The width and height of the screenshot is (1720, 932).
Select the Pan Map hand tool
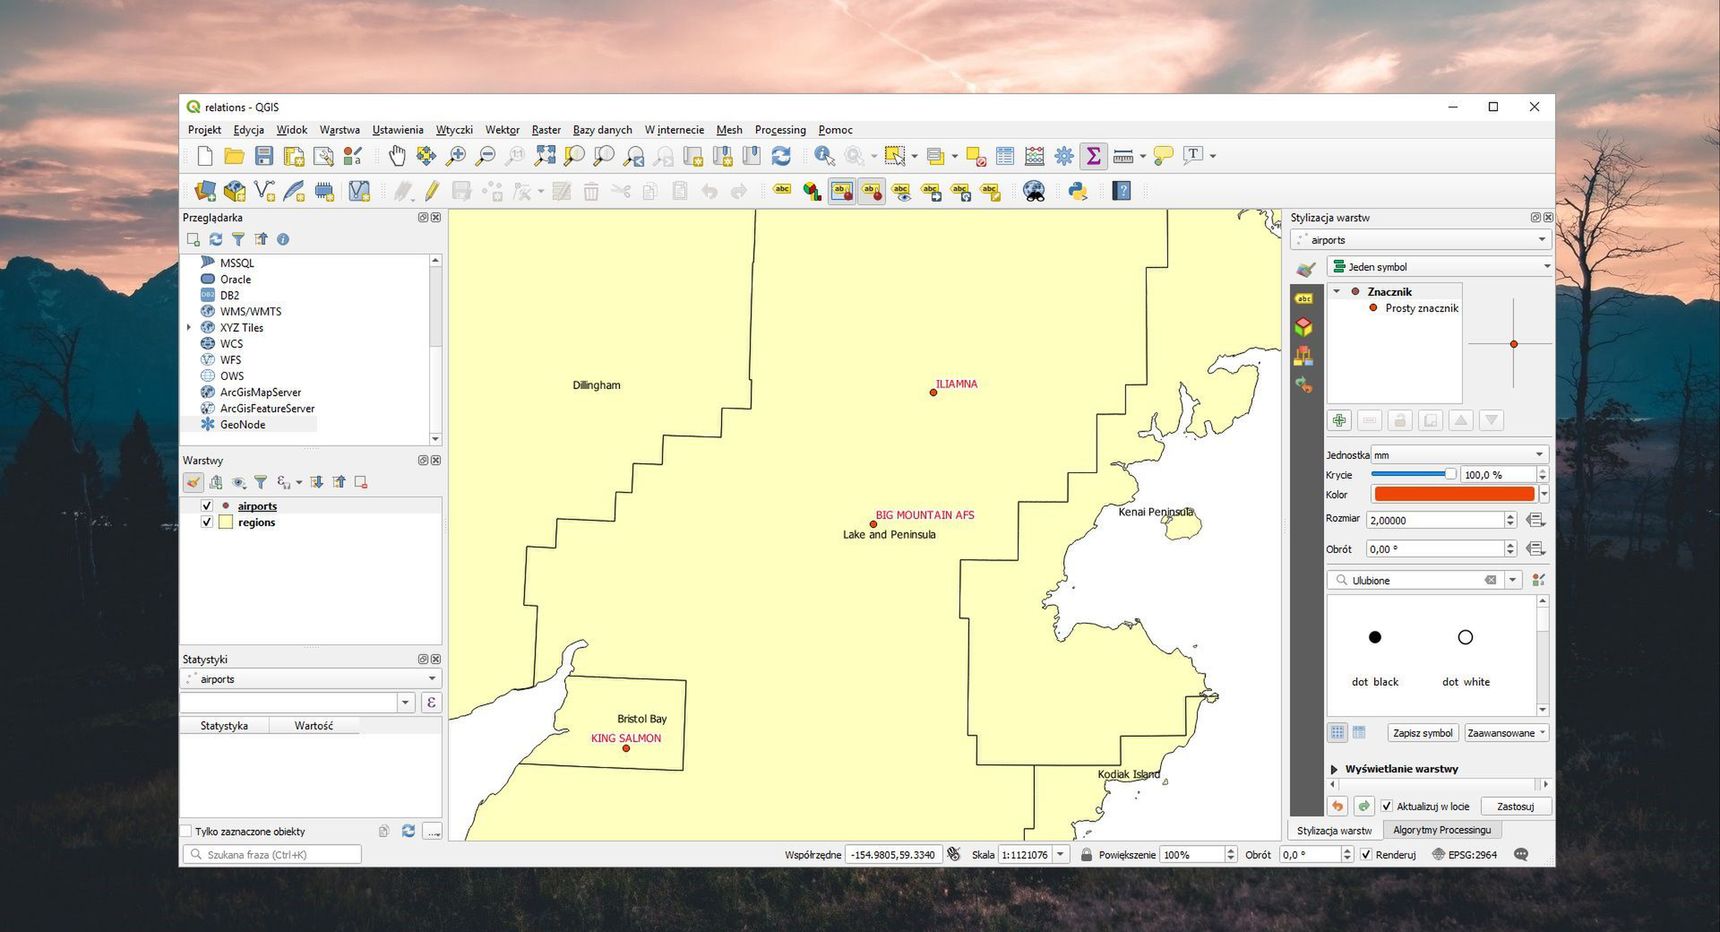tap(397, 156)
